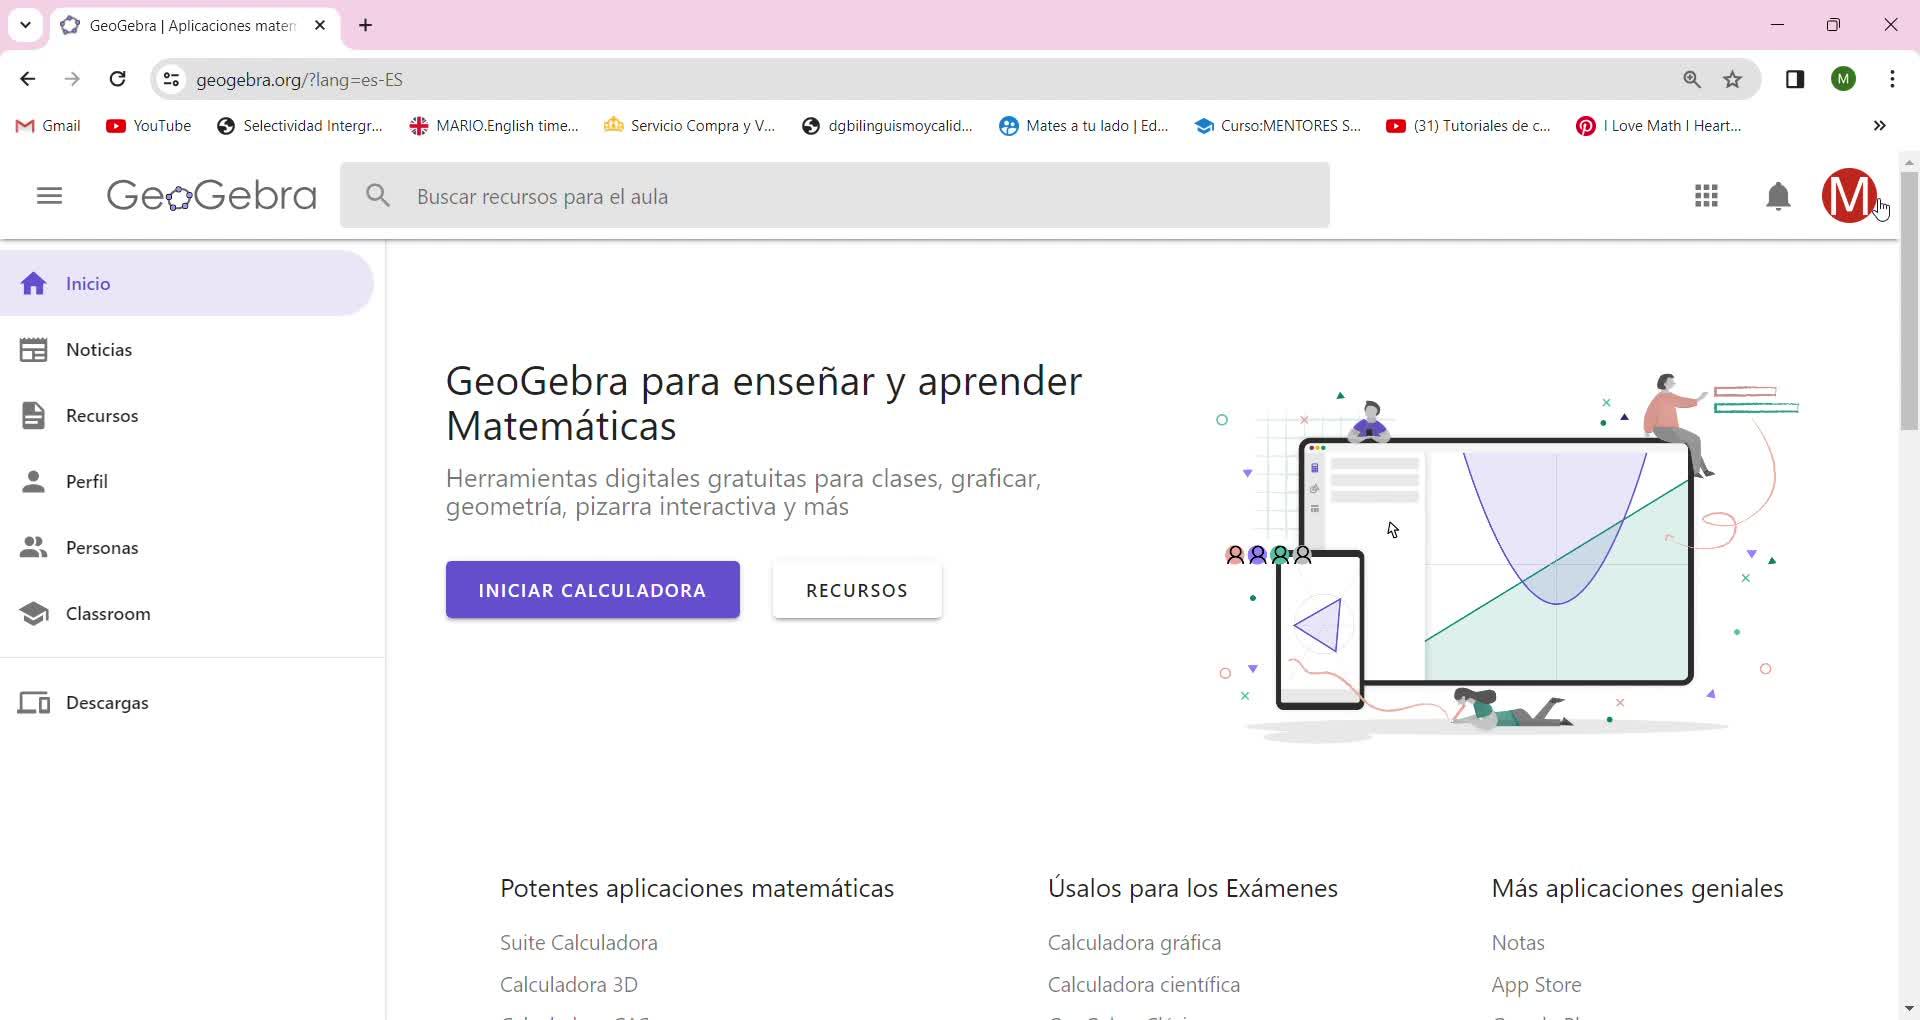This screenshot has height=1020, width=1920.
Task: Open the Curso:MENTORES bookmark
Action: [x=1278, y=126]
